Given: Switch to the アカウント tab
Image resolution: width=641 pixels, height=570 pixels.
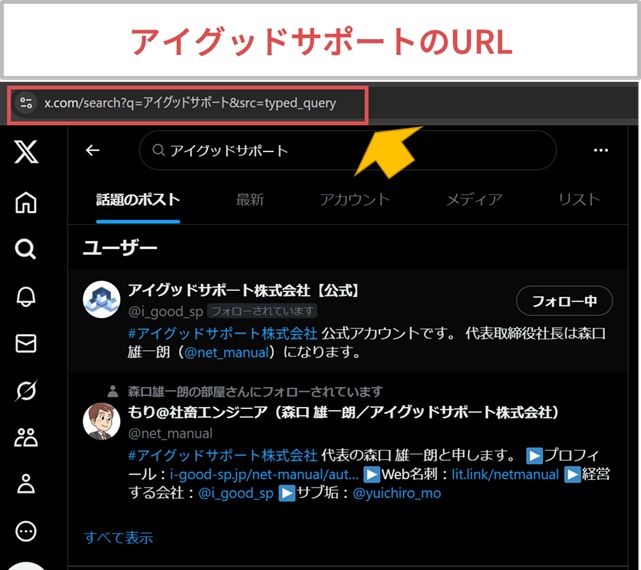Looking at the screenshot, I should (355, 200).
